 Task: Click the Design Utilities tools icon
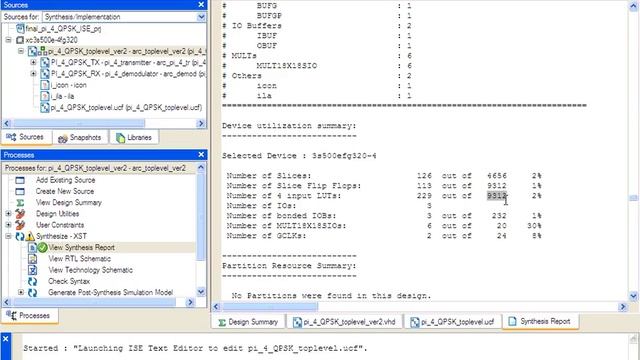pyautogui.click(x=20, y=213)
